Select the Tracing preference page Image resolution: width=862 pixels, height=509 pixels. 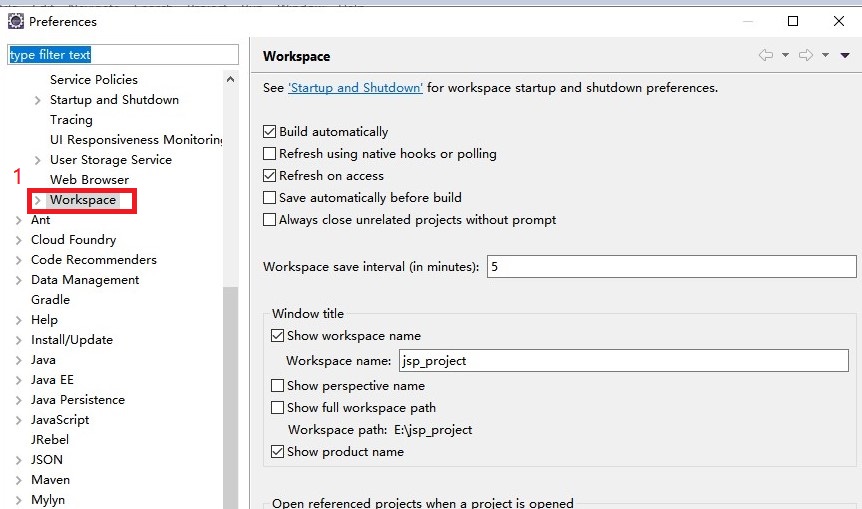(x=71, y=120)
